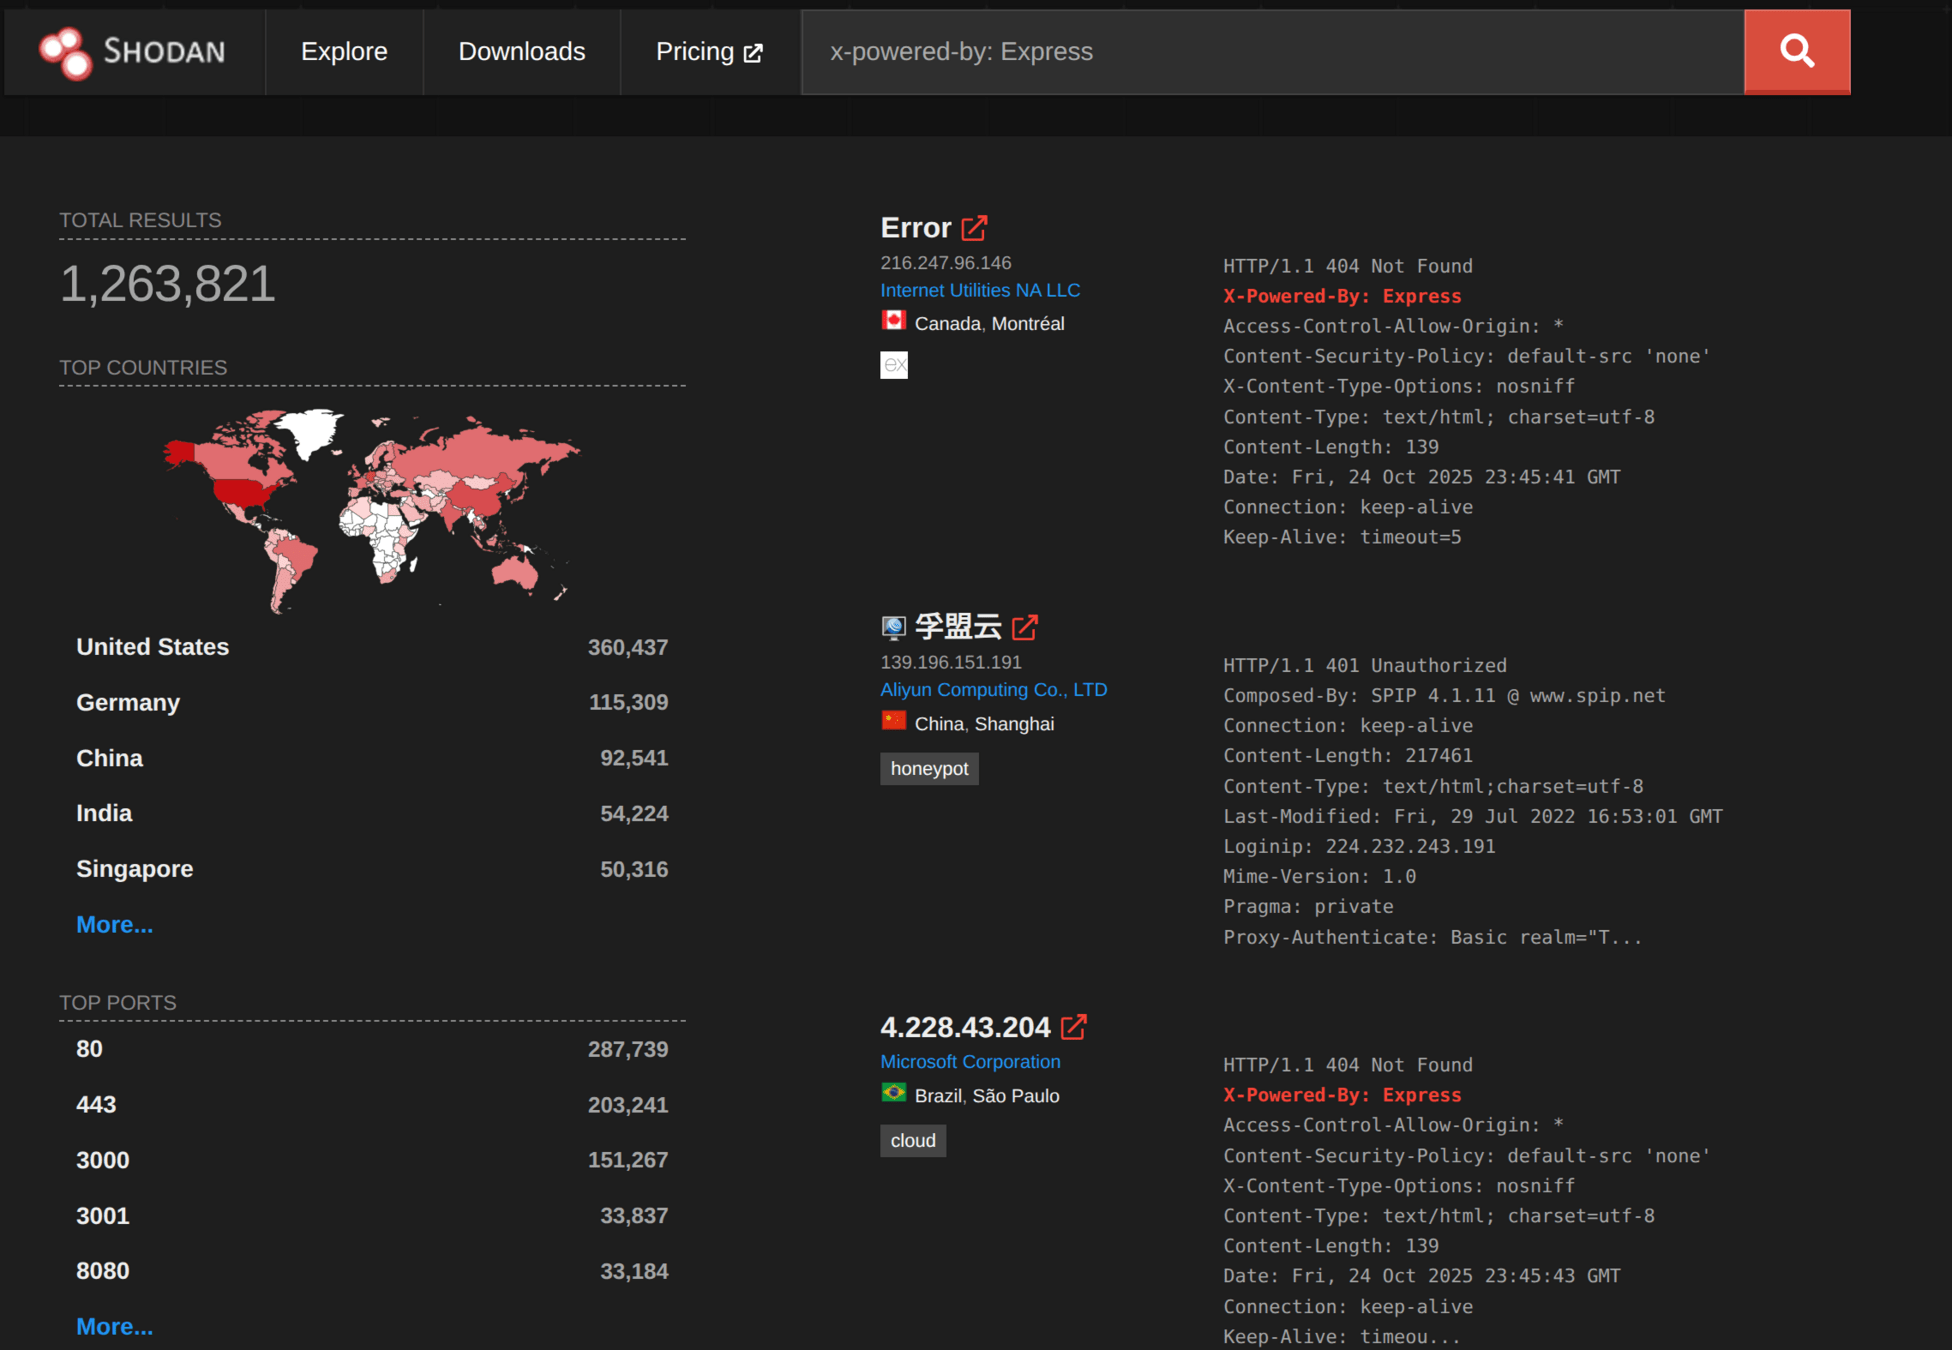Click the China flag icon
This screenshot has width=1952, height=1350.
click(893, 721)
